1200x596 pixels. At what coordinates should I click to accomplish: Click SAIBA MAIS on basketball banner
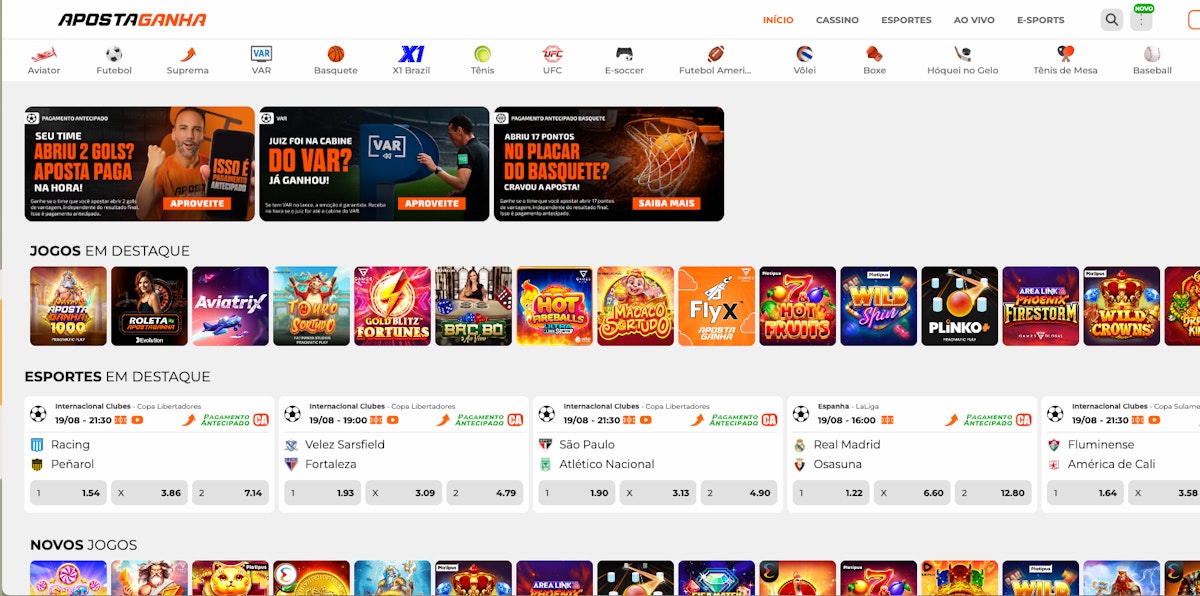tap(667, 203)
